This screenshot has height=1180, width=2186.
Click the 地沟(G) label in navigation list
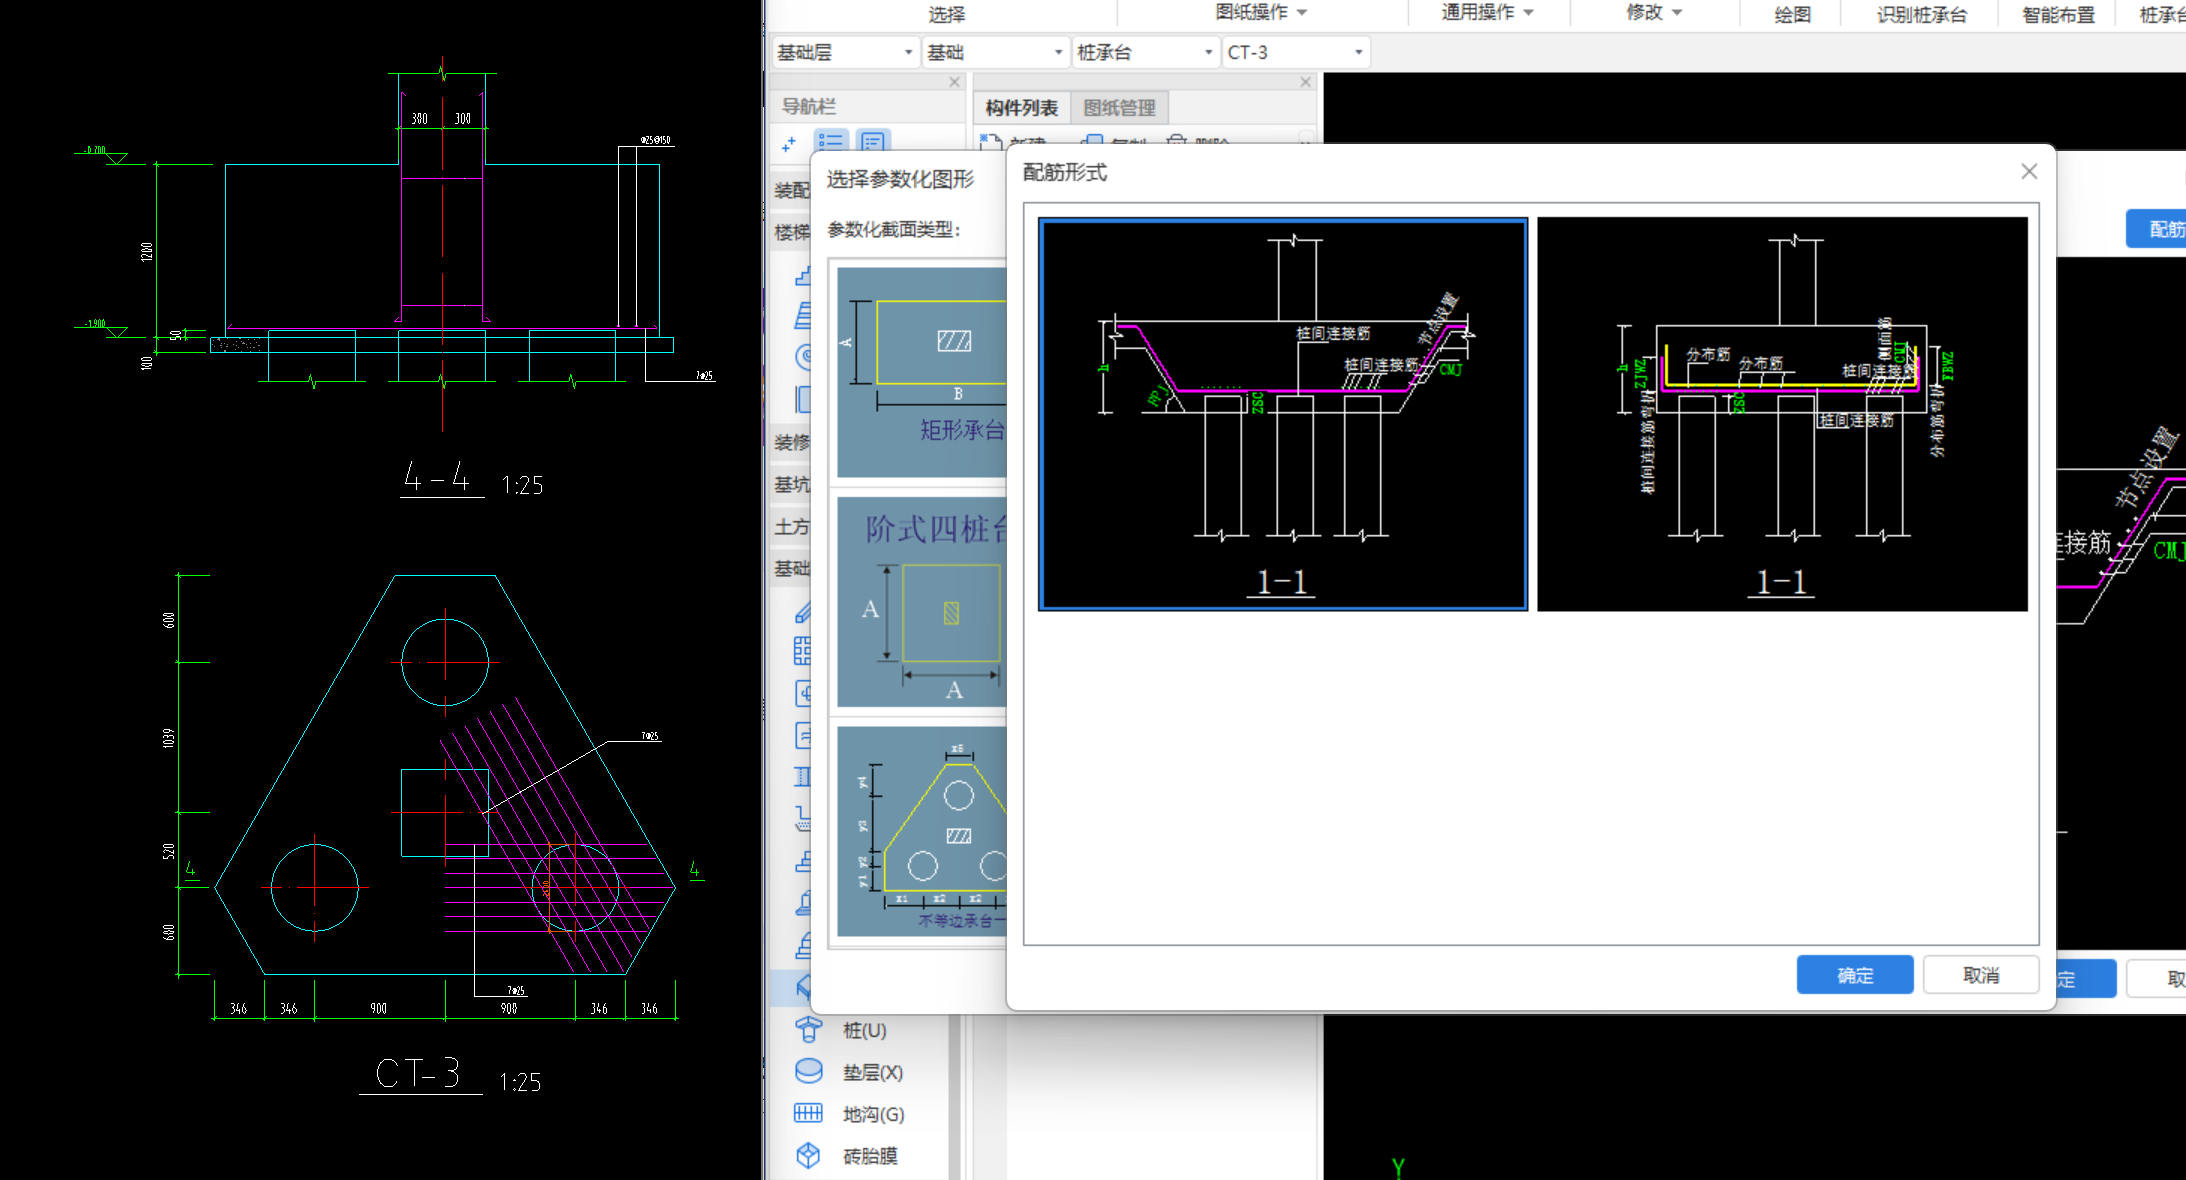pos(873,1114)
